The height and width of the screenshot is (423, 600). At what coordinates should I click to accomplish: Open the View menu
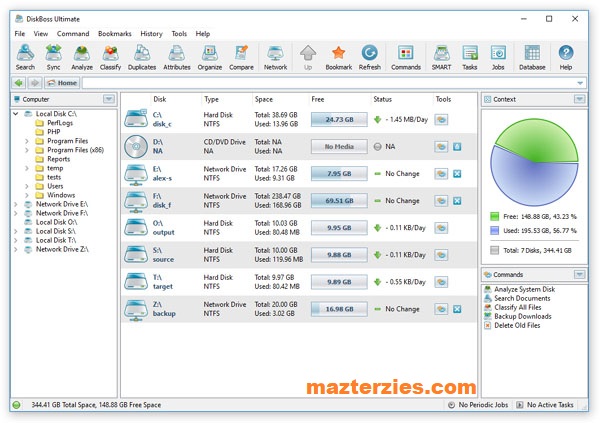click(41, 34)
